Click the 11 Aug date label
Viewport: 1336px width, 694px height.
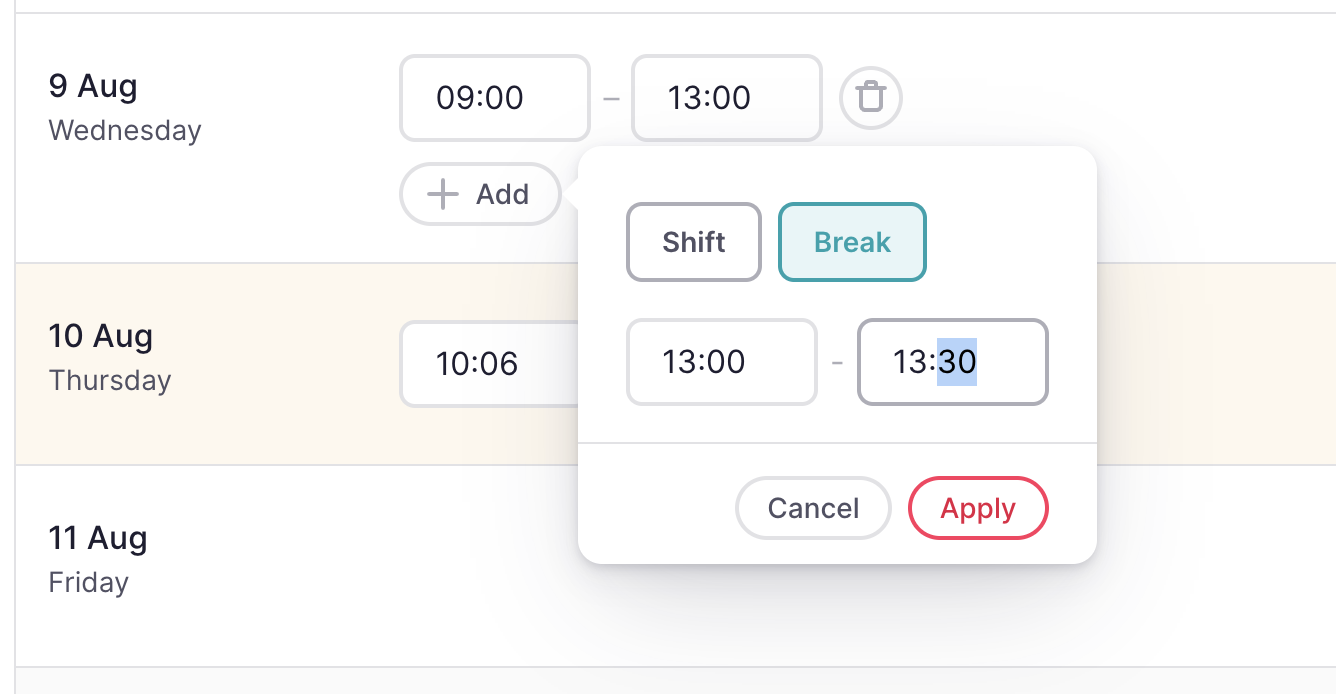(x=97, y=538)
